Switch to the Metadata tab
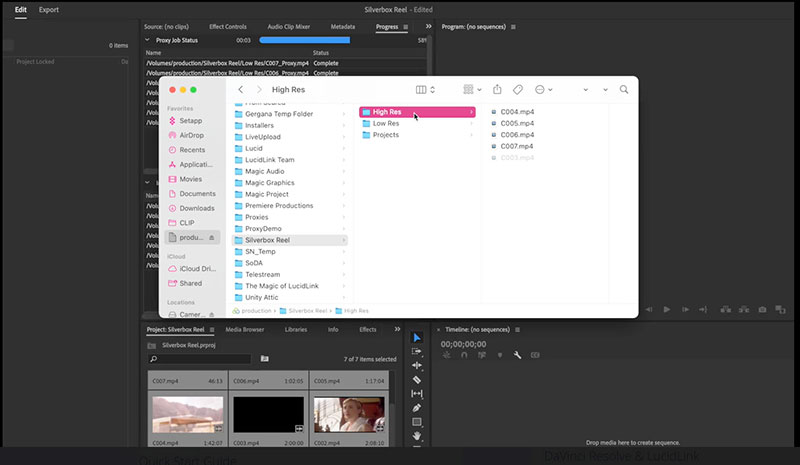The image size is (800, 465). pyautogui.click(x=343, y=27)
